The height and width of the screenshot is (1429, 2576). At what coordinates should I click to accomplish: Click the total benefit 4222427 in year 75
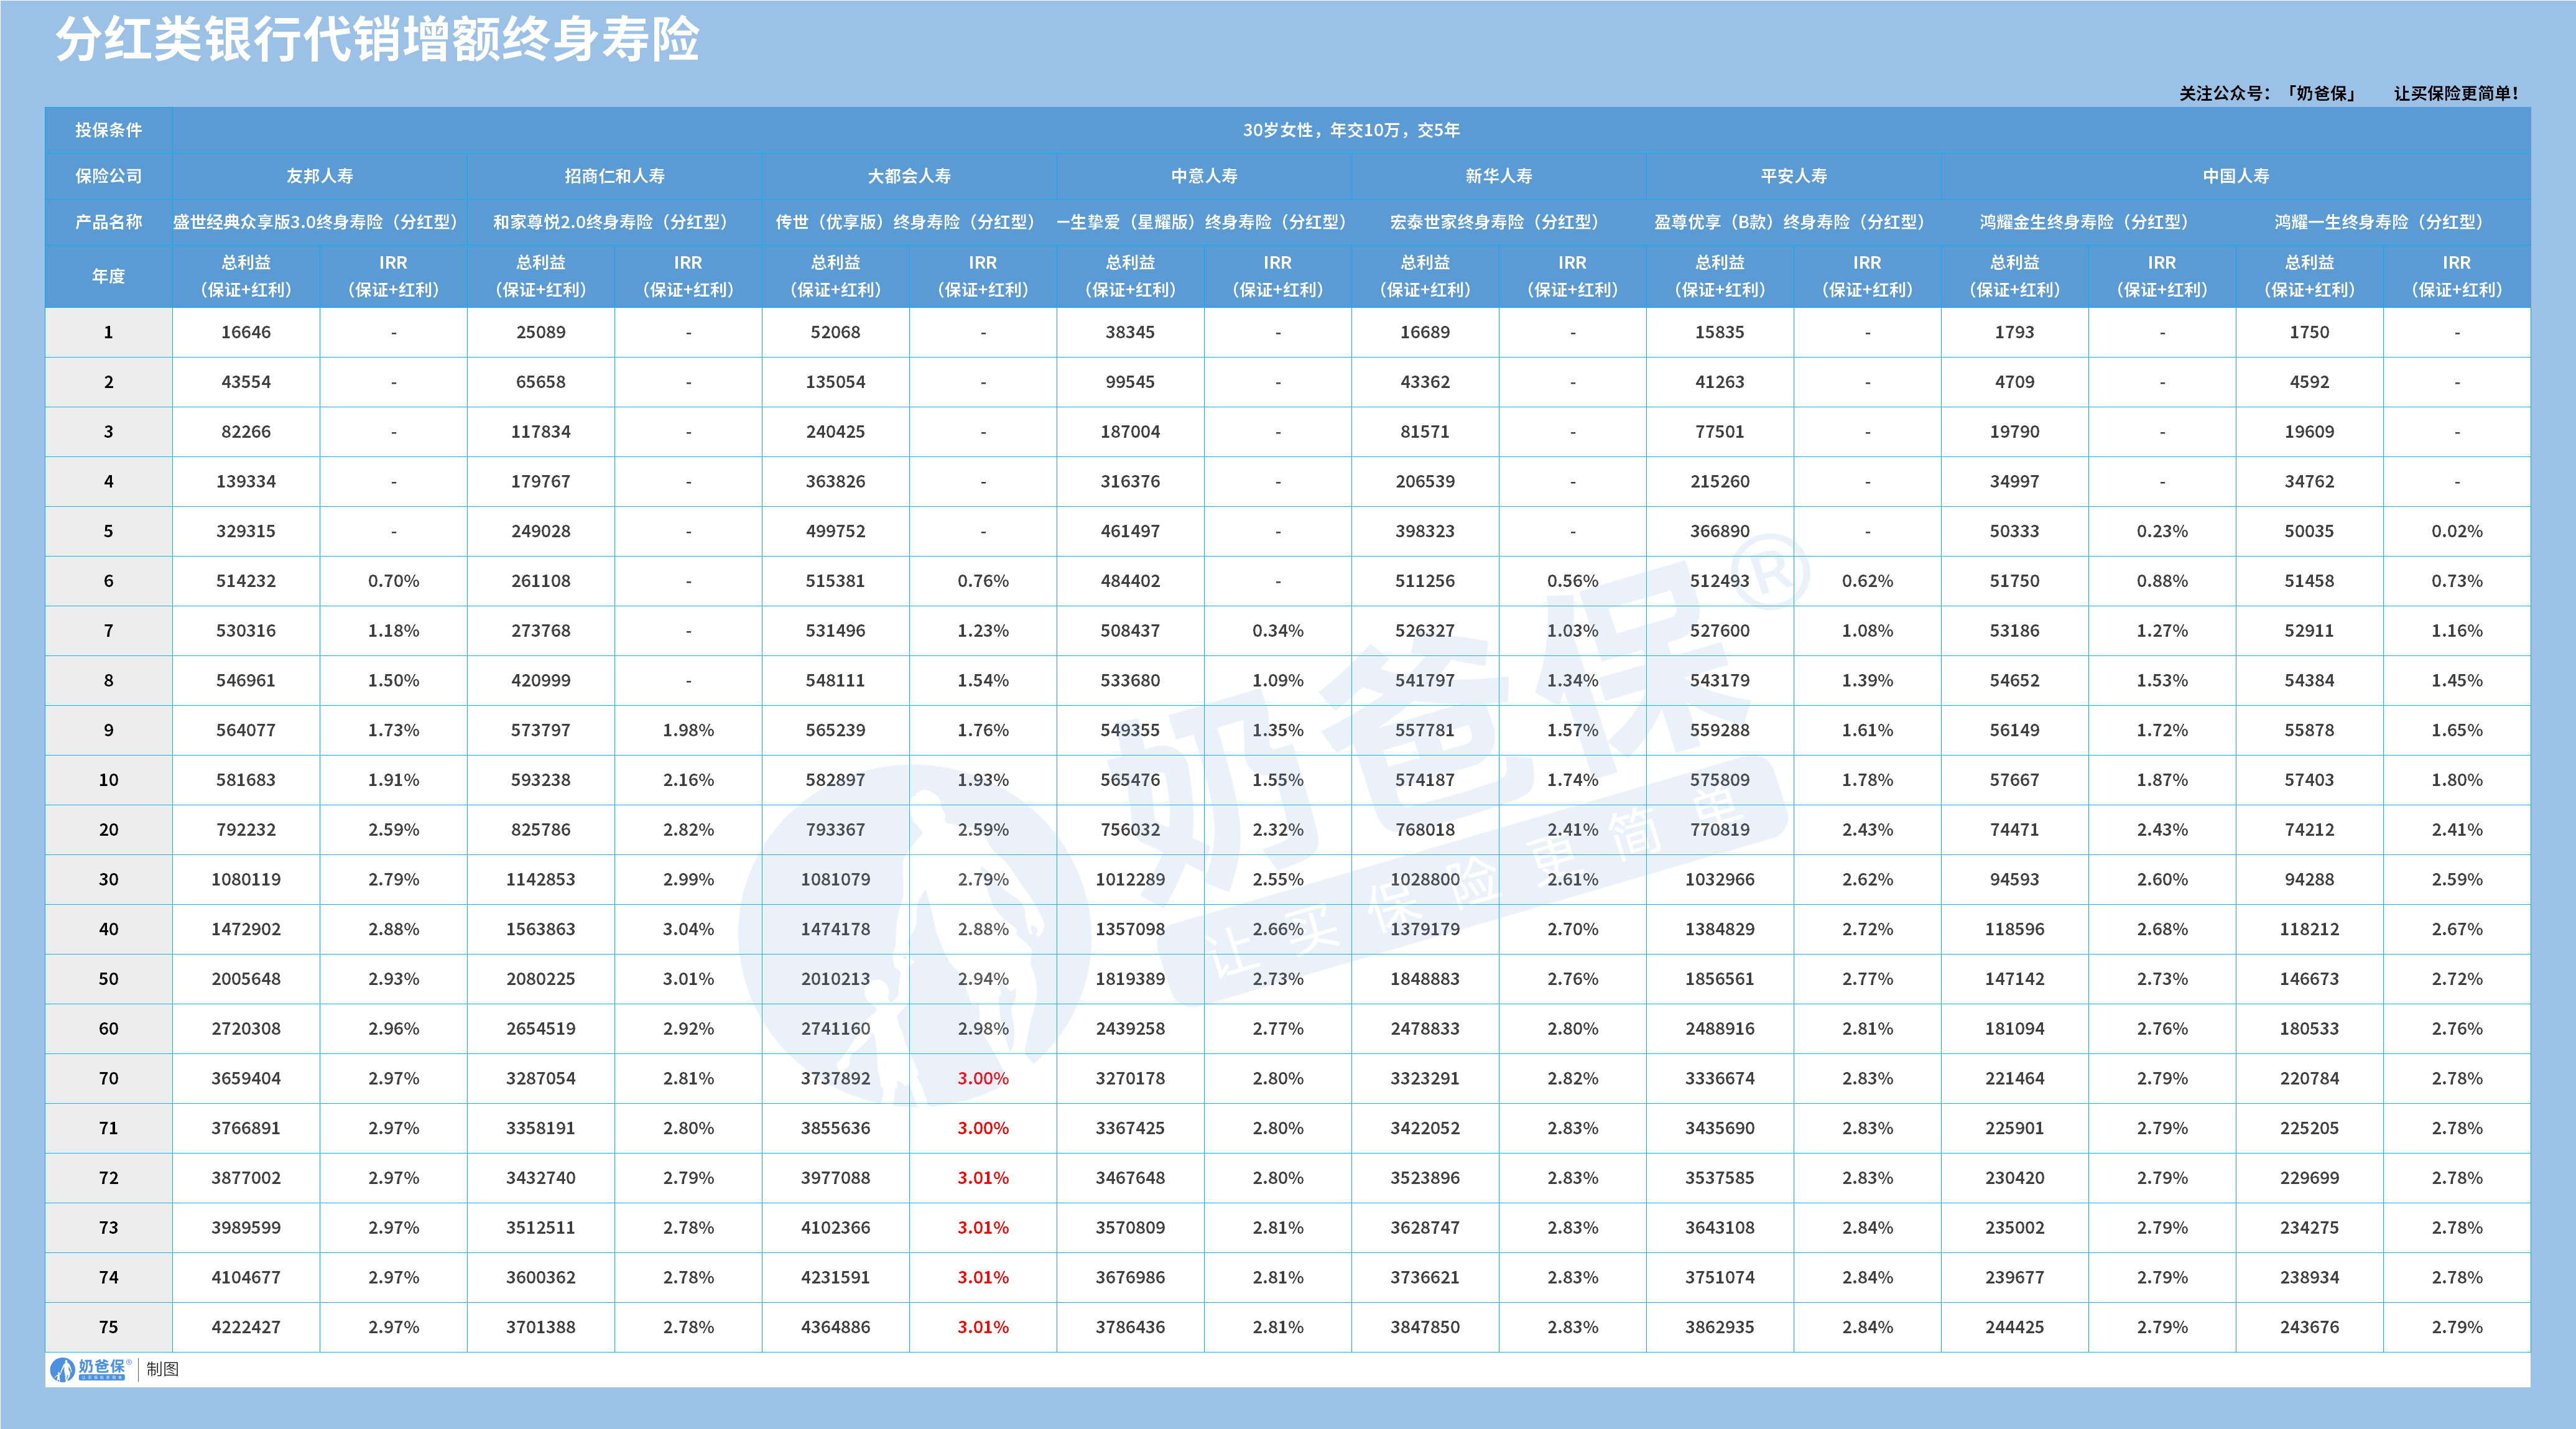point(247,1328)
